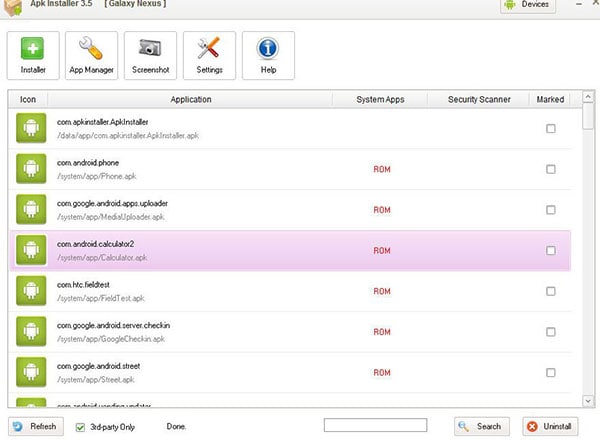Click the Android icon for com.android.calculator2

tap(31, 250)
